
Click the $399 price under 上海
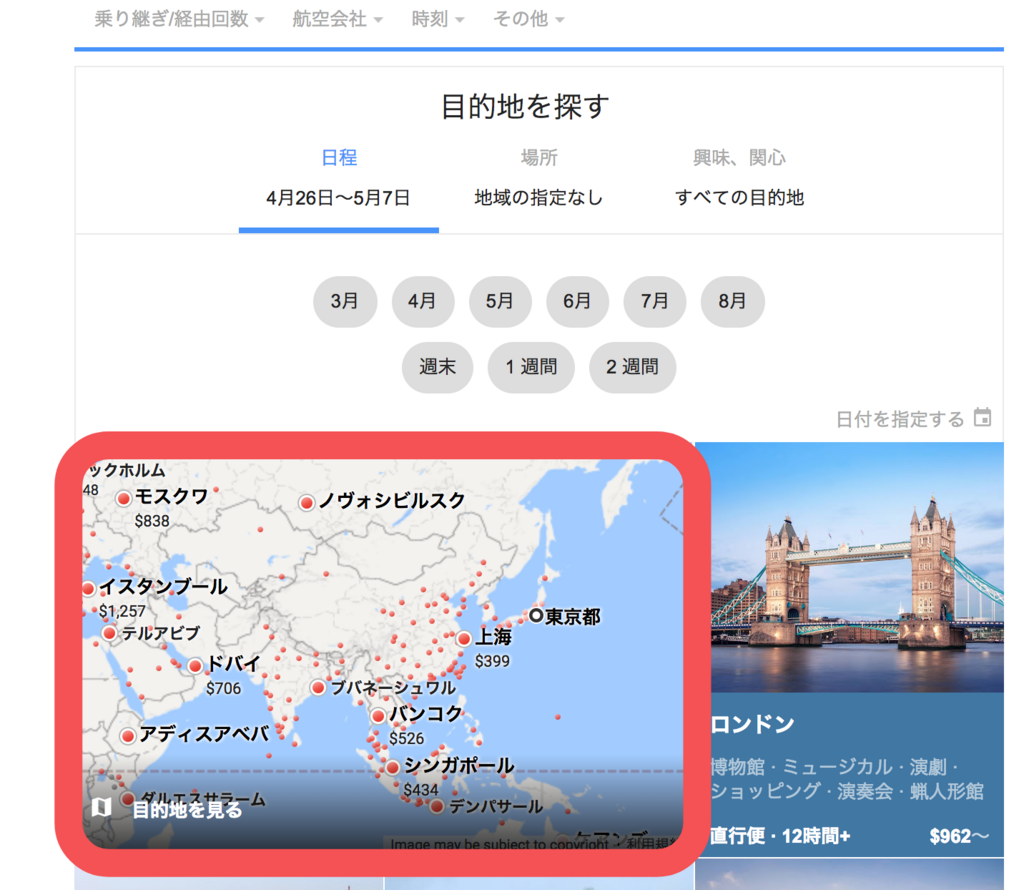pos(492,661)
